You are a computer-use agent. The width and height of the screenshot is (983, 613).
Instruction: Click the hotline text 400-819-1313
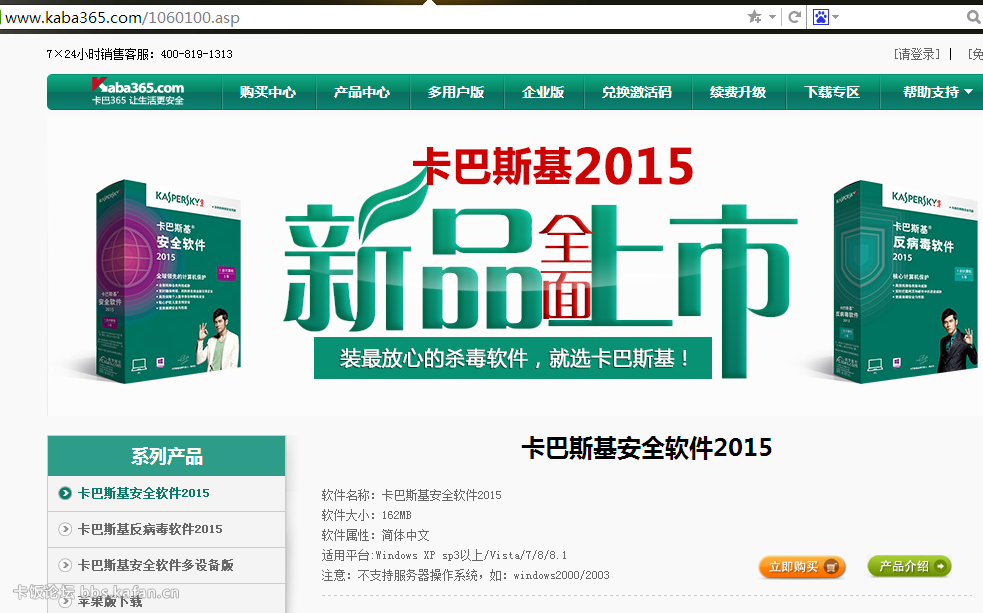tap(196, 55)
